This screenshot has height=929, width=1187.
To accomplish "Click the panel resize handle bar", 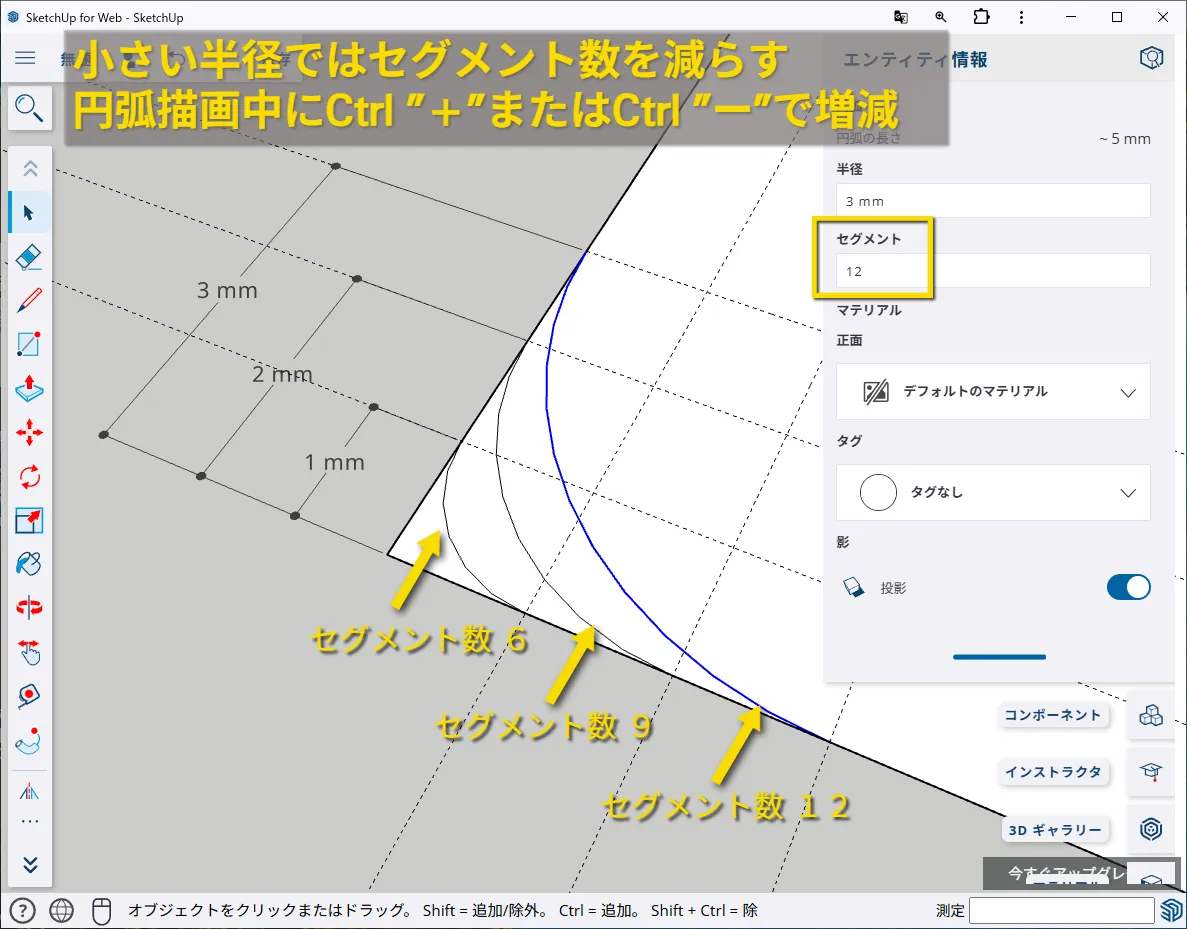I will click(x=999, y=656).
